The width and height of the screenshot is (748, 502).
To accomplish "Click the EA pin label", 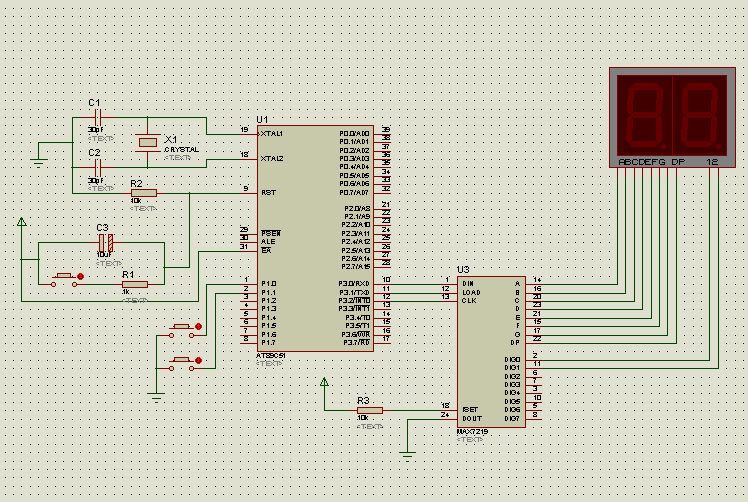I will click(x=266, y=251).
